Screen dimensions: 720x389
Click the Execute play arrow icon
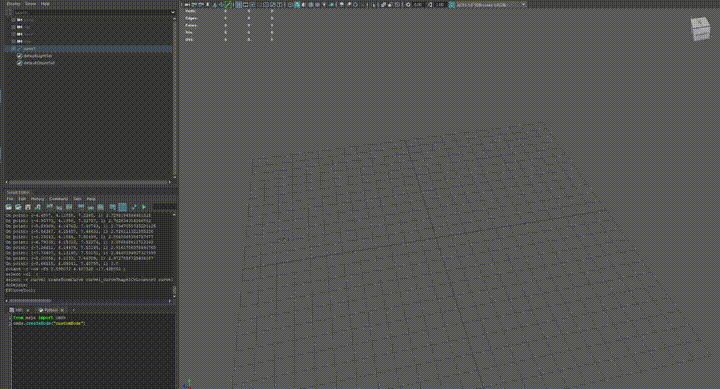tap(144, 207)
